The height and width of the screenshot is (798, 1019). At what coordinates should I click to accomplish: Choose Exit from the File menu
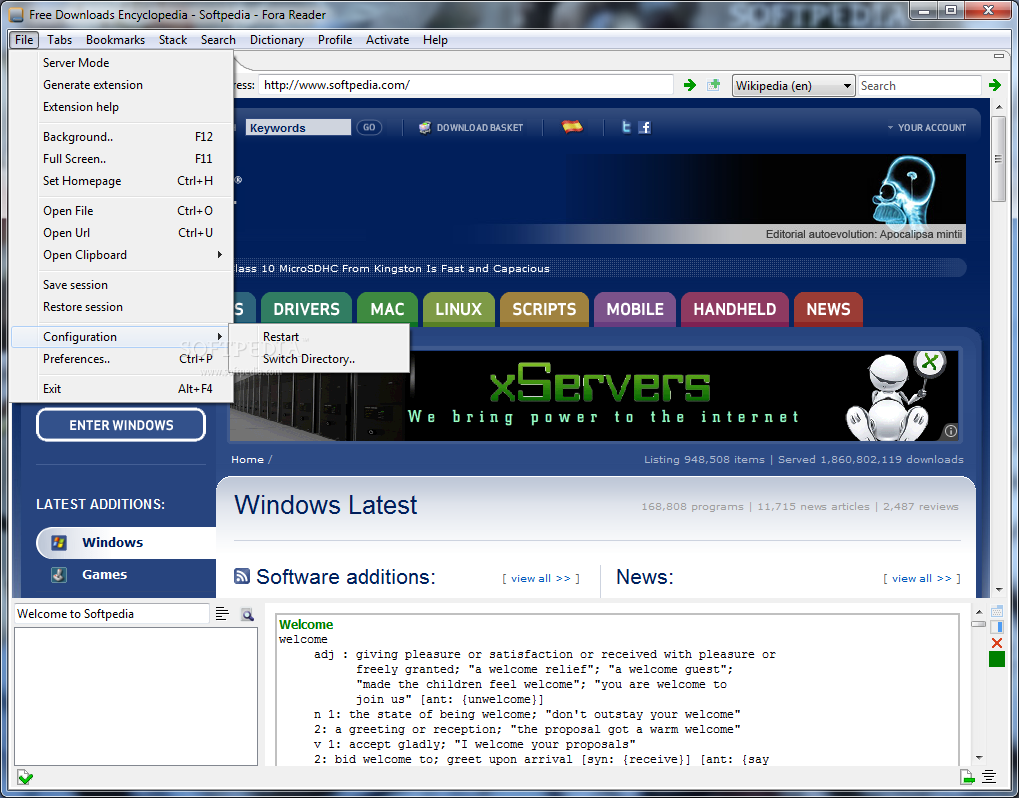pos(122,389)
